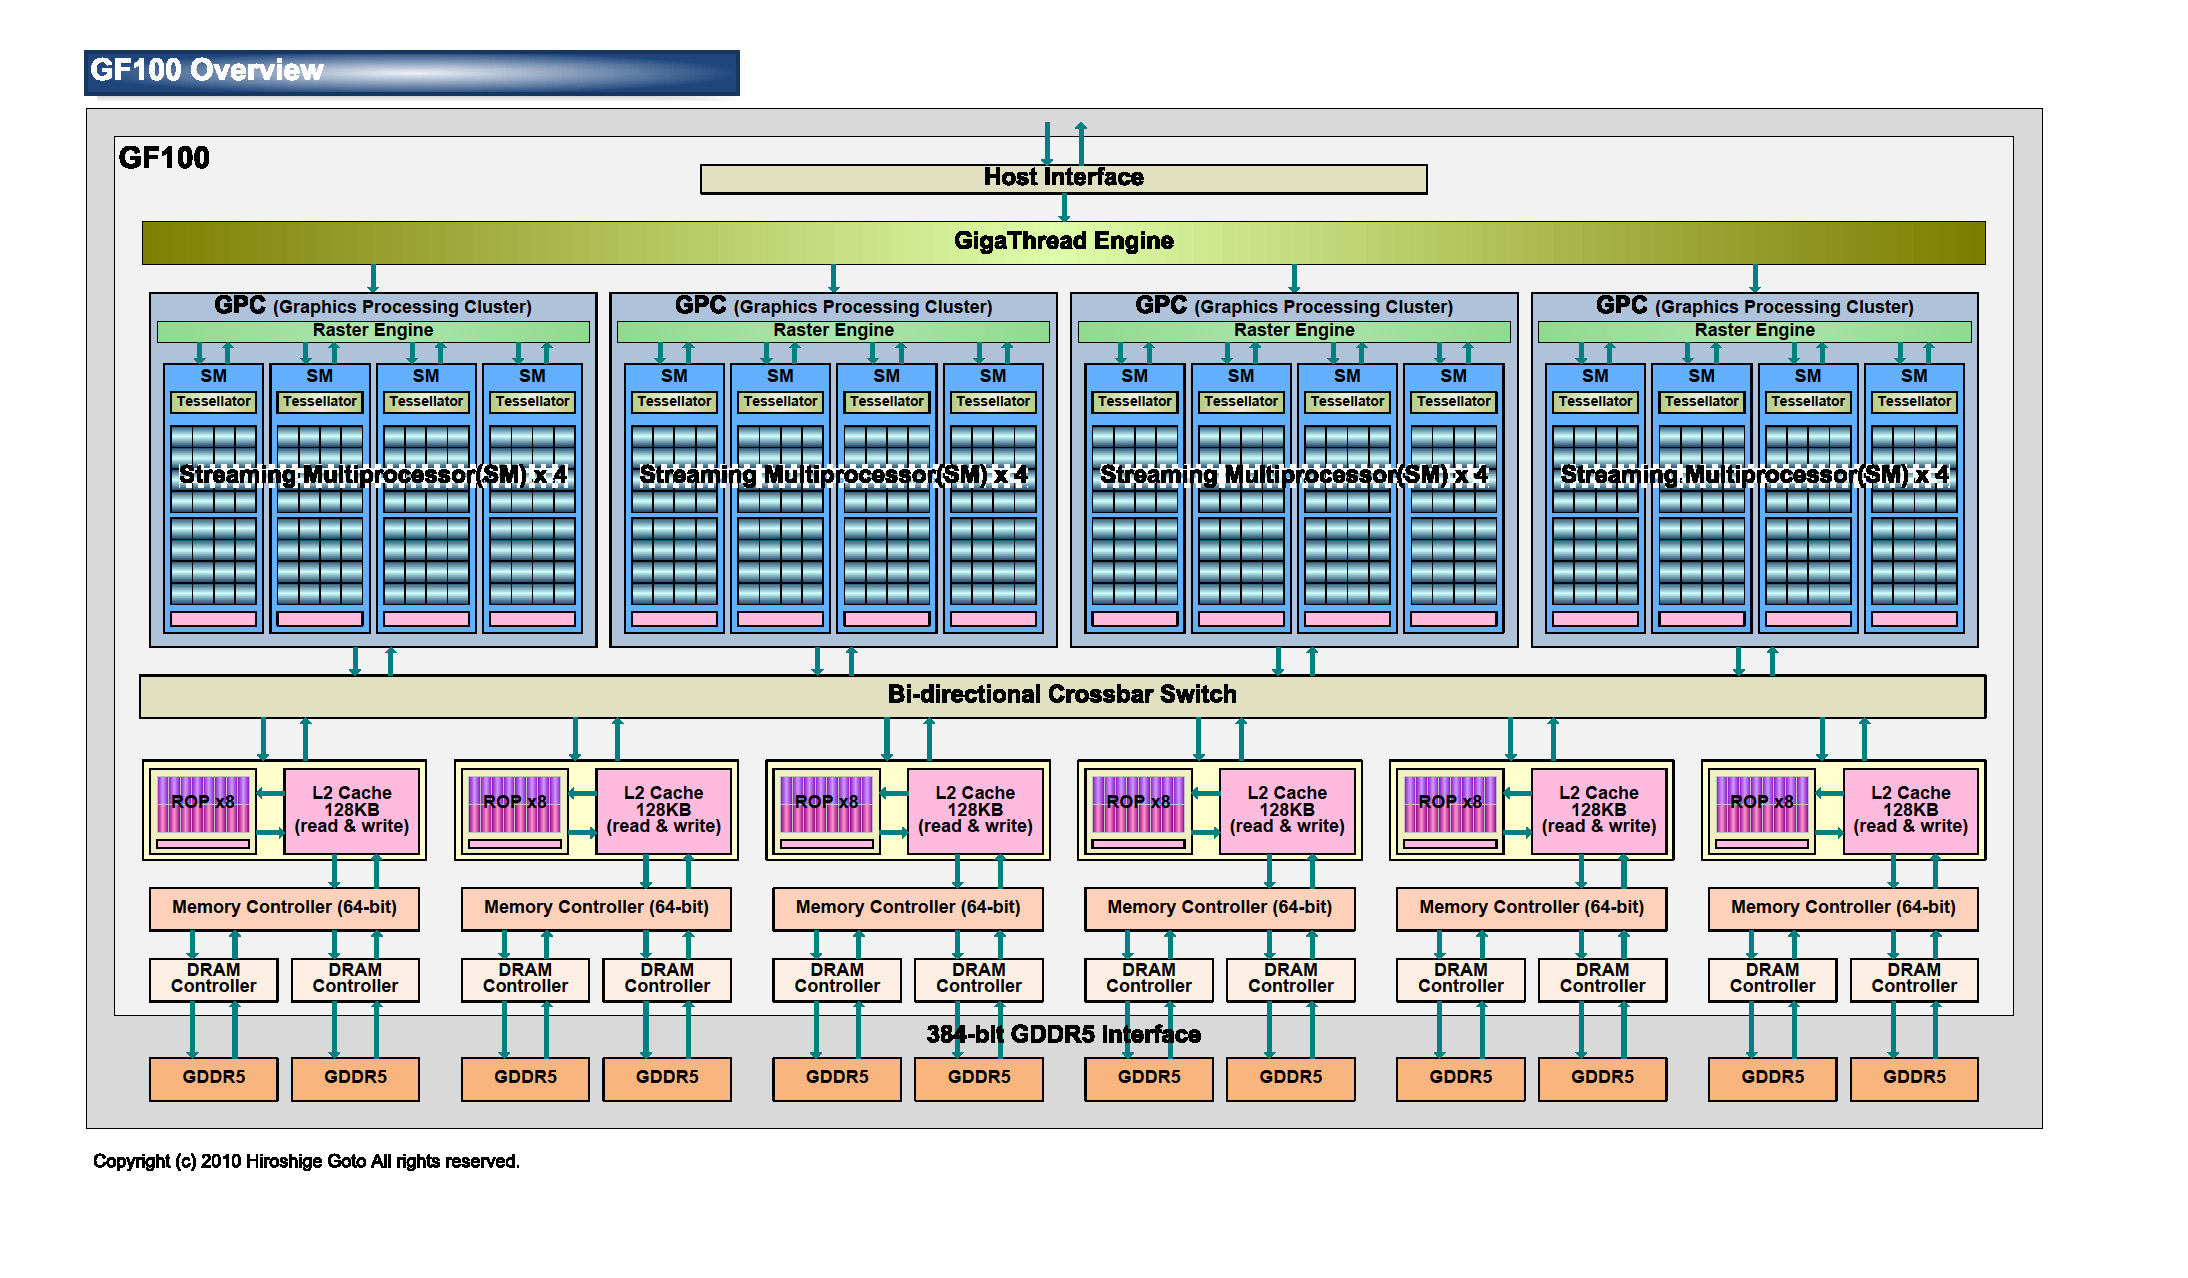Click the Host Interface block
The height and width of the screenshot is (1278, 2188).
[1063, 178]
